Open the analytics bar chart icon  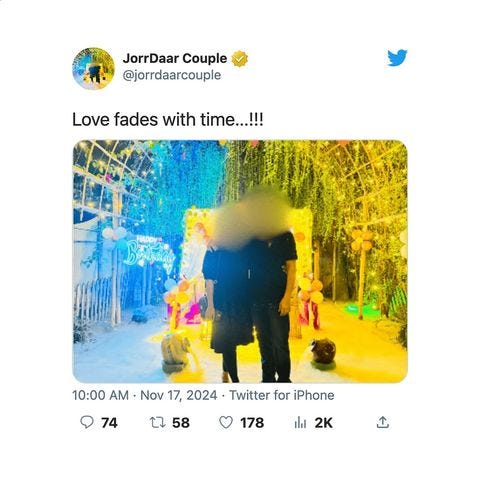(300, 423)
